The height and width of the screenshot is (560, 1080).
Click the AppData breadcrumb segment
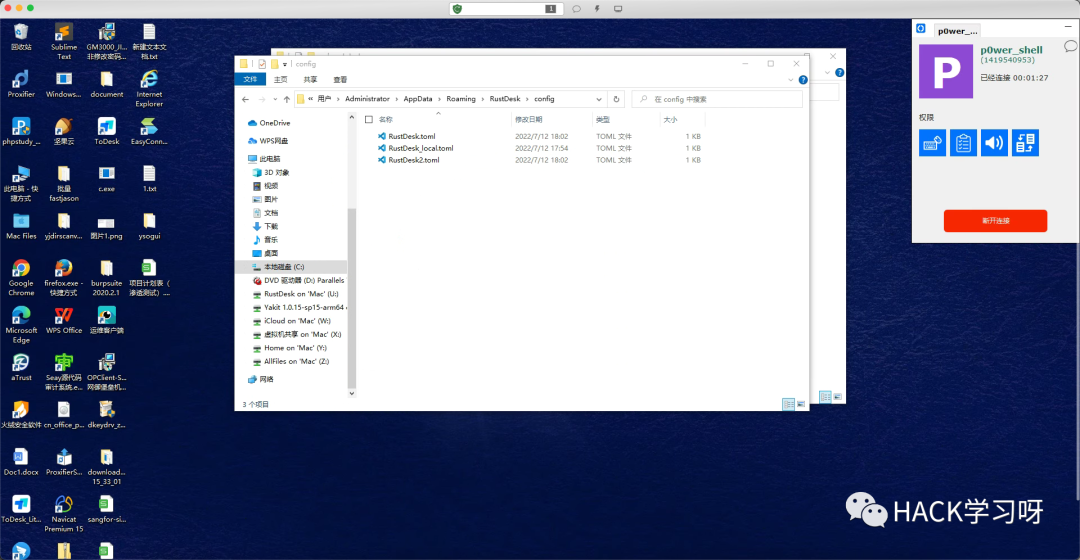tap(417, 99)
